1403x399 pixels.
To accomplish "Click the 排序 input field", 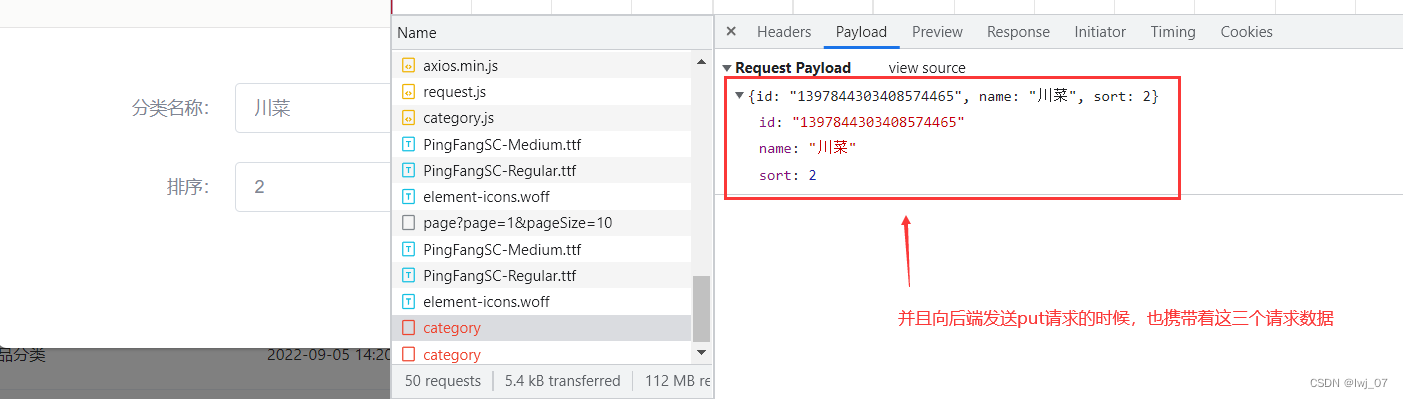I will pos(312,187).
